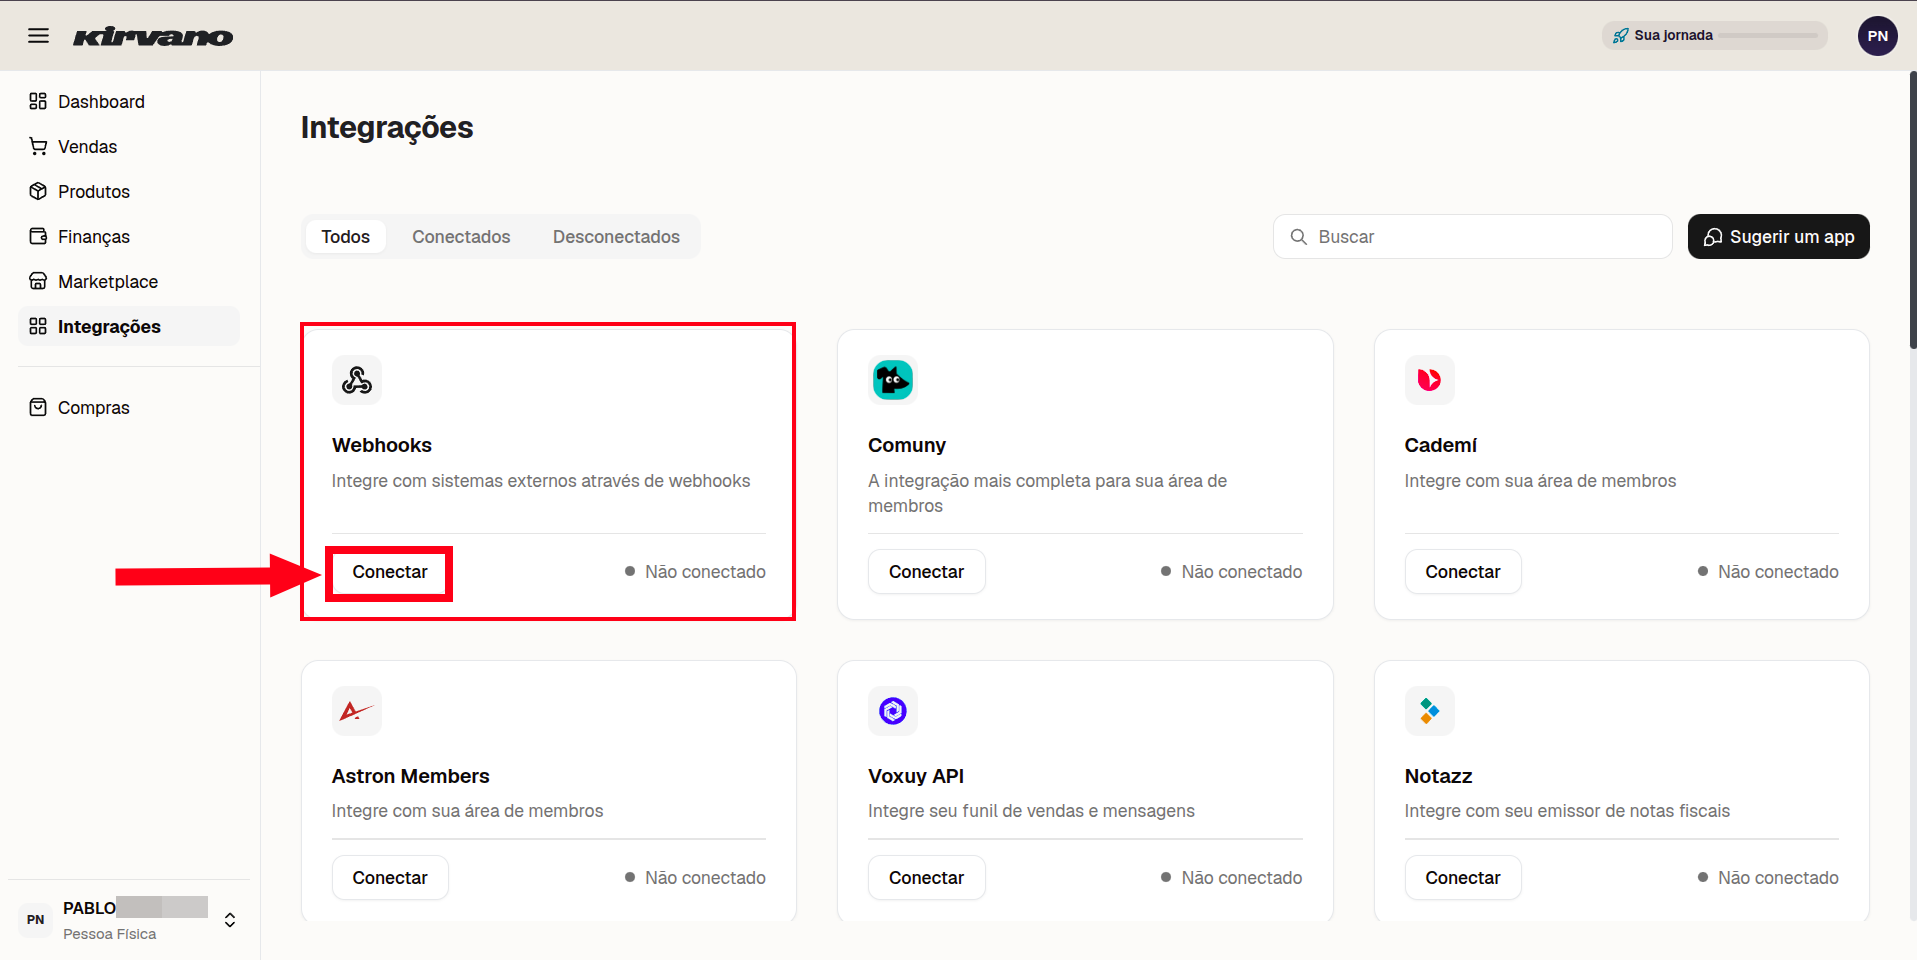The image size is (1917, 960).
Task: Click the Sua jornada progress bar
Action: tap(1768, 36)
